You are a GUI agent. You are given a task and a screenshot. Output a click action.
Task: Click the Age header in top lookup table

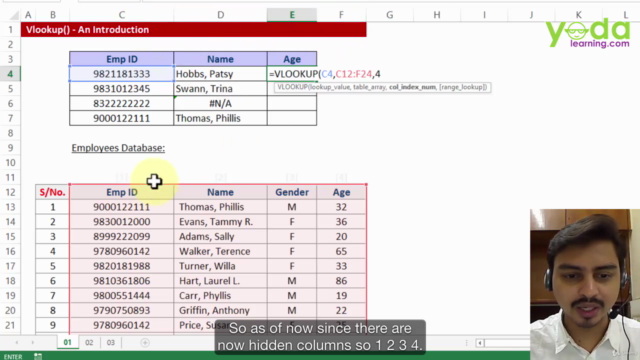(292, 59)
